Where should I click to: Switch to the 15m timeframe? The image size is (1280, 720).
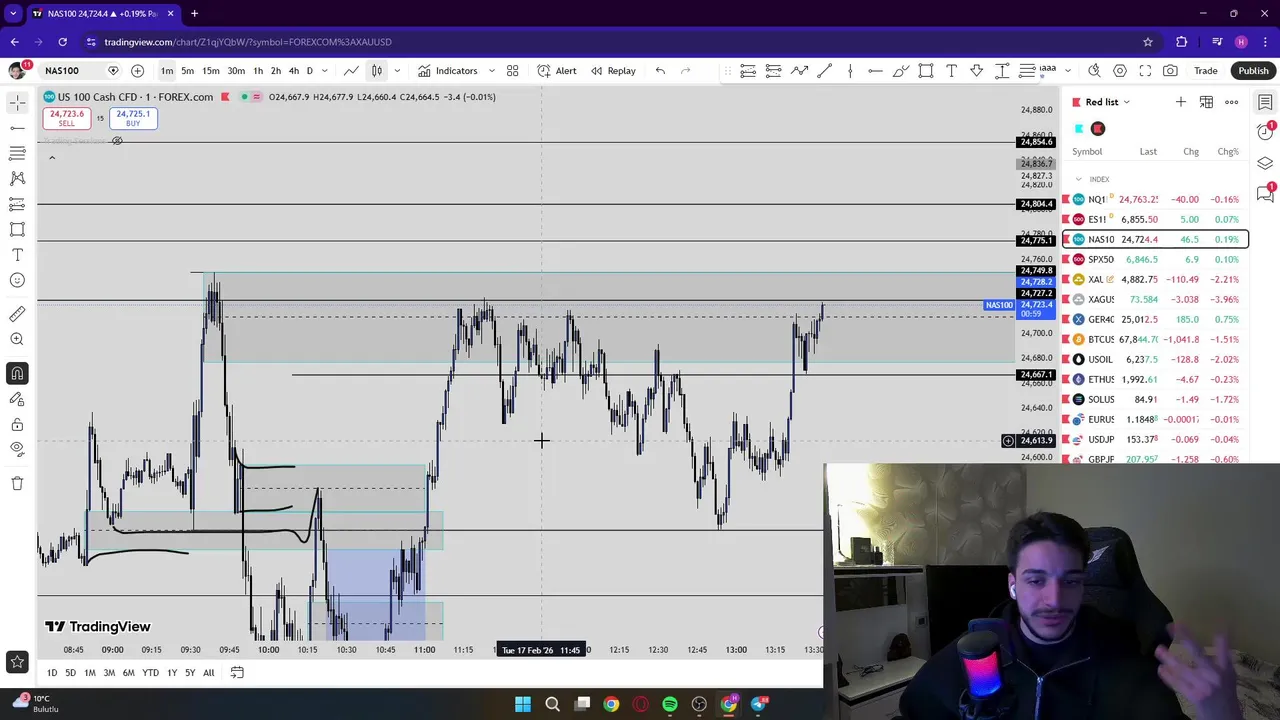pos(211,71)
